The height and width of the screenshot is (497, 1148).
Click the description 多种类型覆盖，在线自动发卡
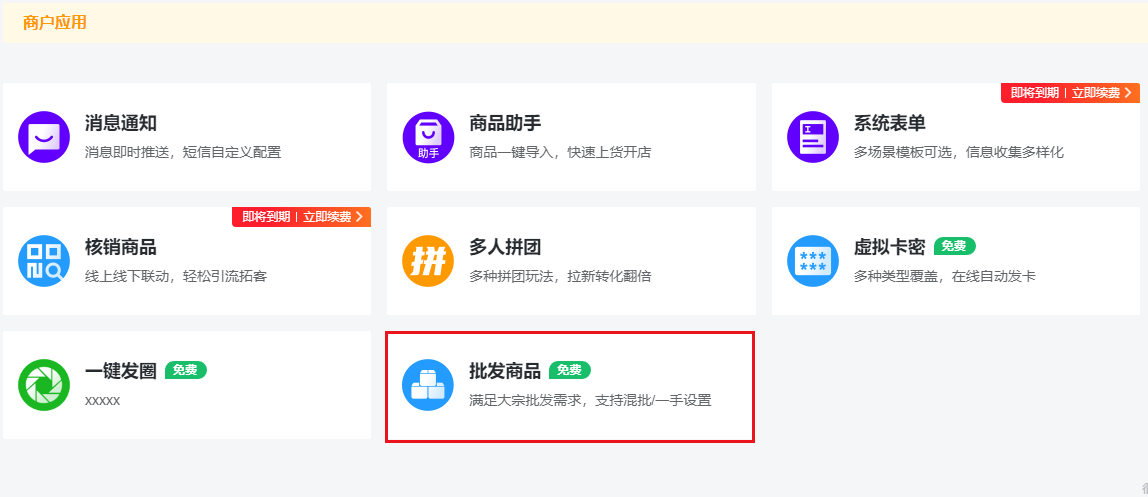pos(944,277)
